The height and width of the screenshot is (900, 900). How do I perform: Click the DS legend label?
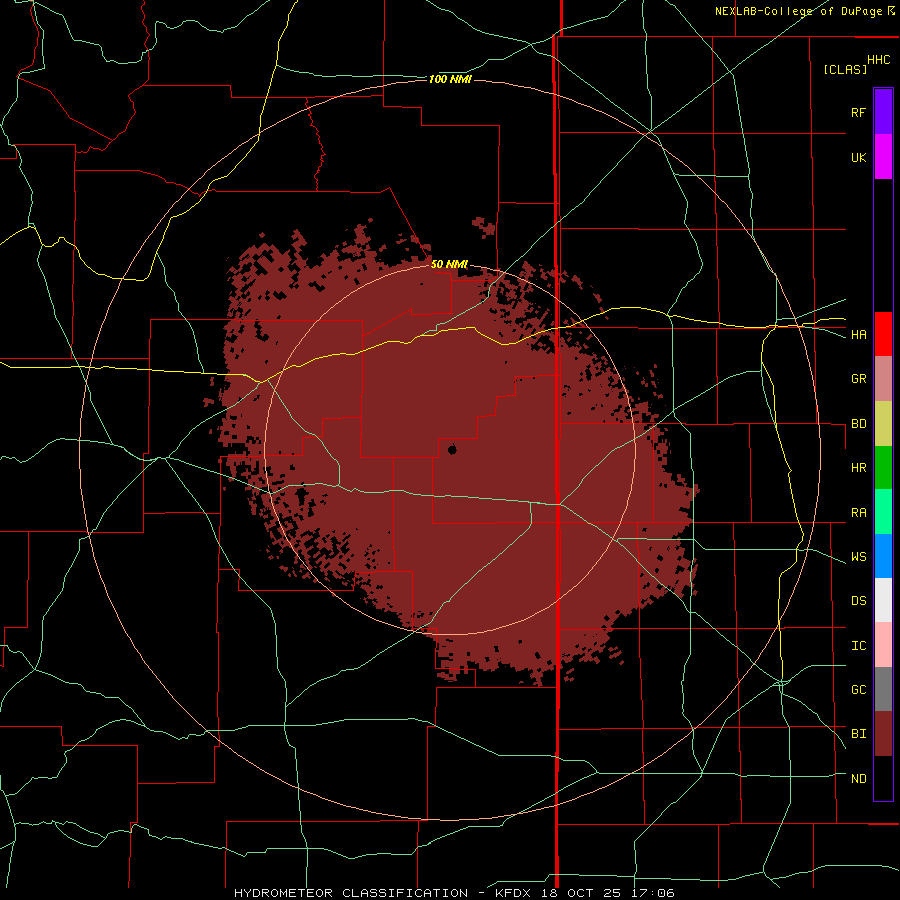click(x=858, y=601)
